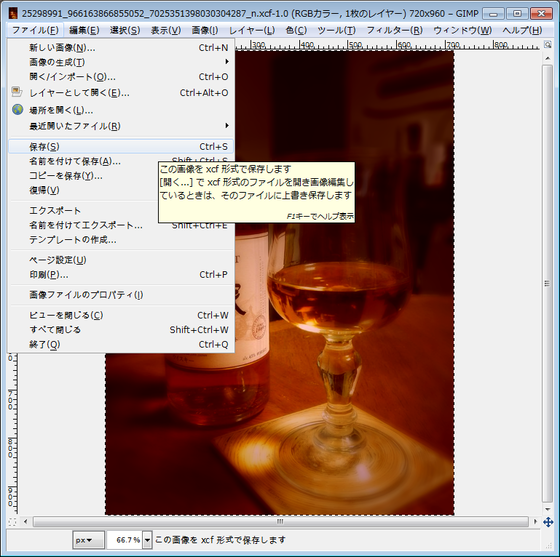
Task: Open the ウィンドウ(W) menu
Action: pyautogui.click(x=462, y=30)
